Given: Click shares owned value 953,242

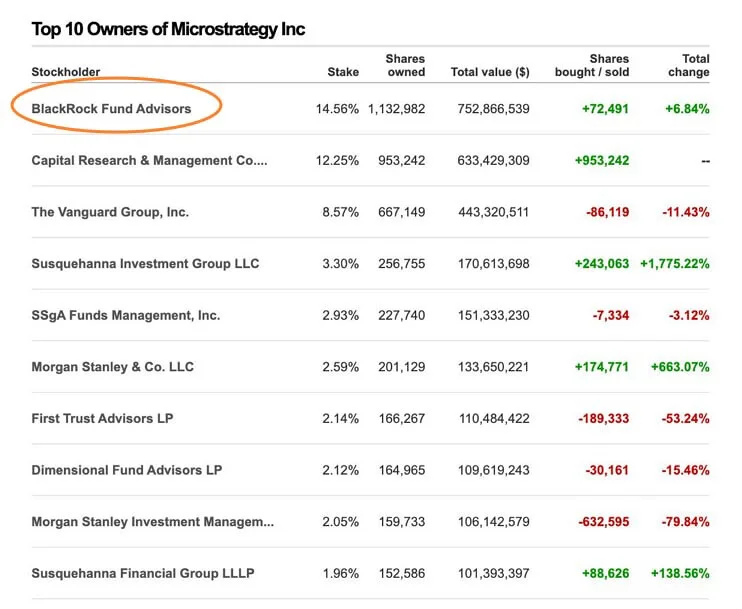Looking at the screenshot, I should [402, 160].
